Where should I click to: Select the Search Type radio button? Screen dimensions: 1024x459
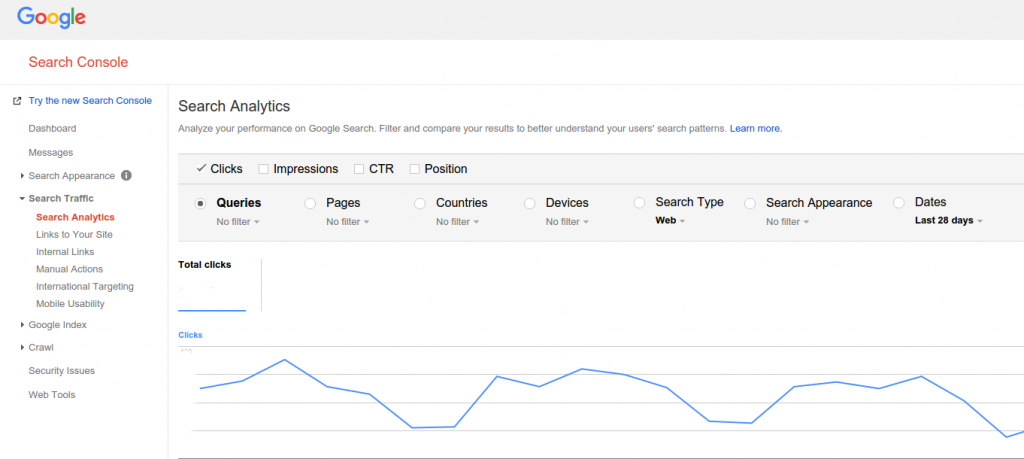click(x=639, y=203)
